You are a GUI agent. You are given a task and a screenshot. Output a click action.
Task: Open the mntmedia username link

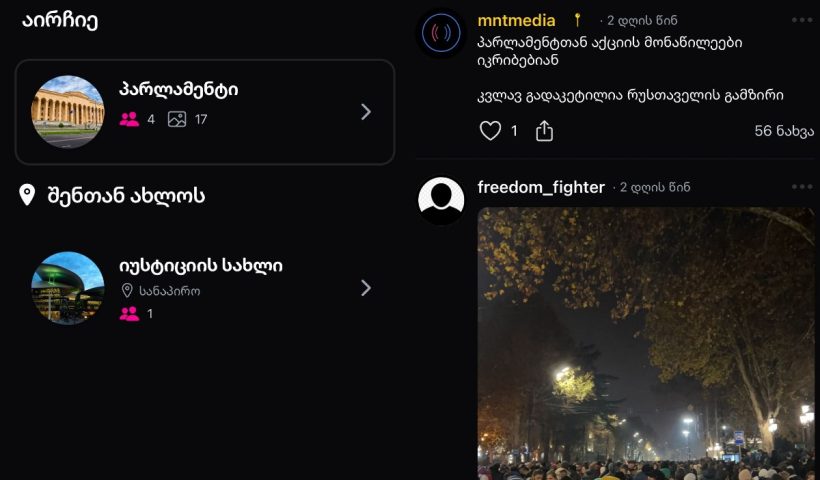[516, 20]
